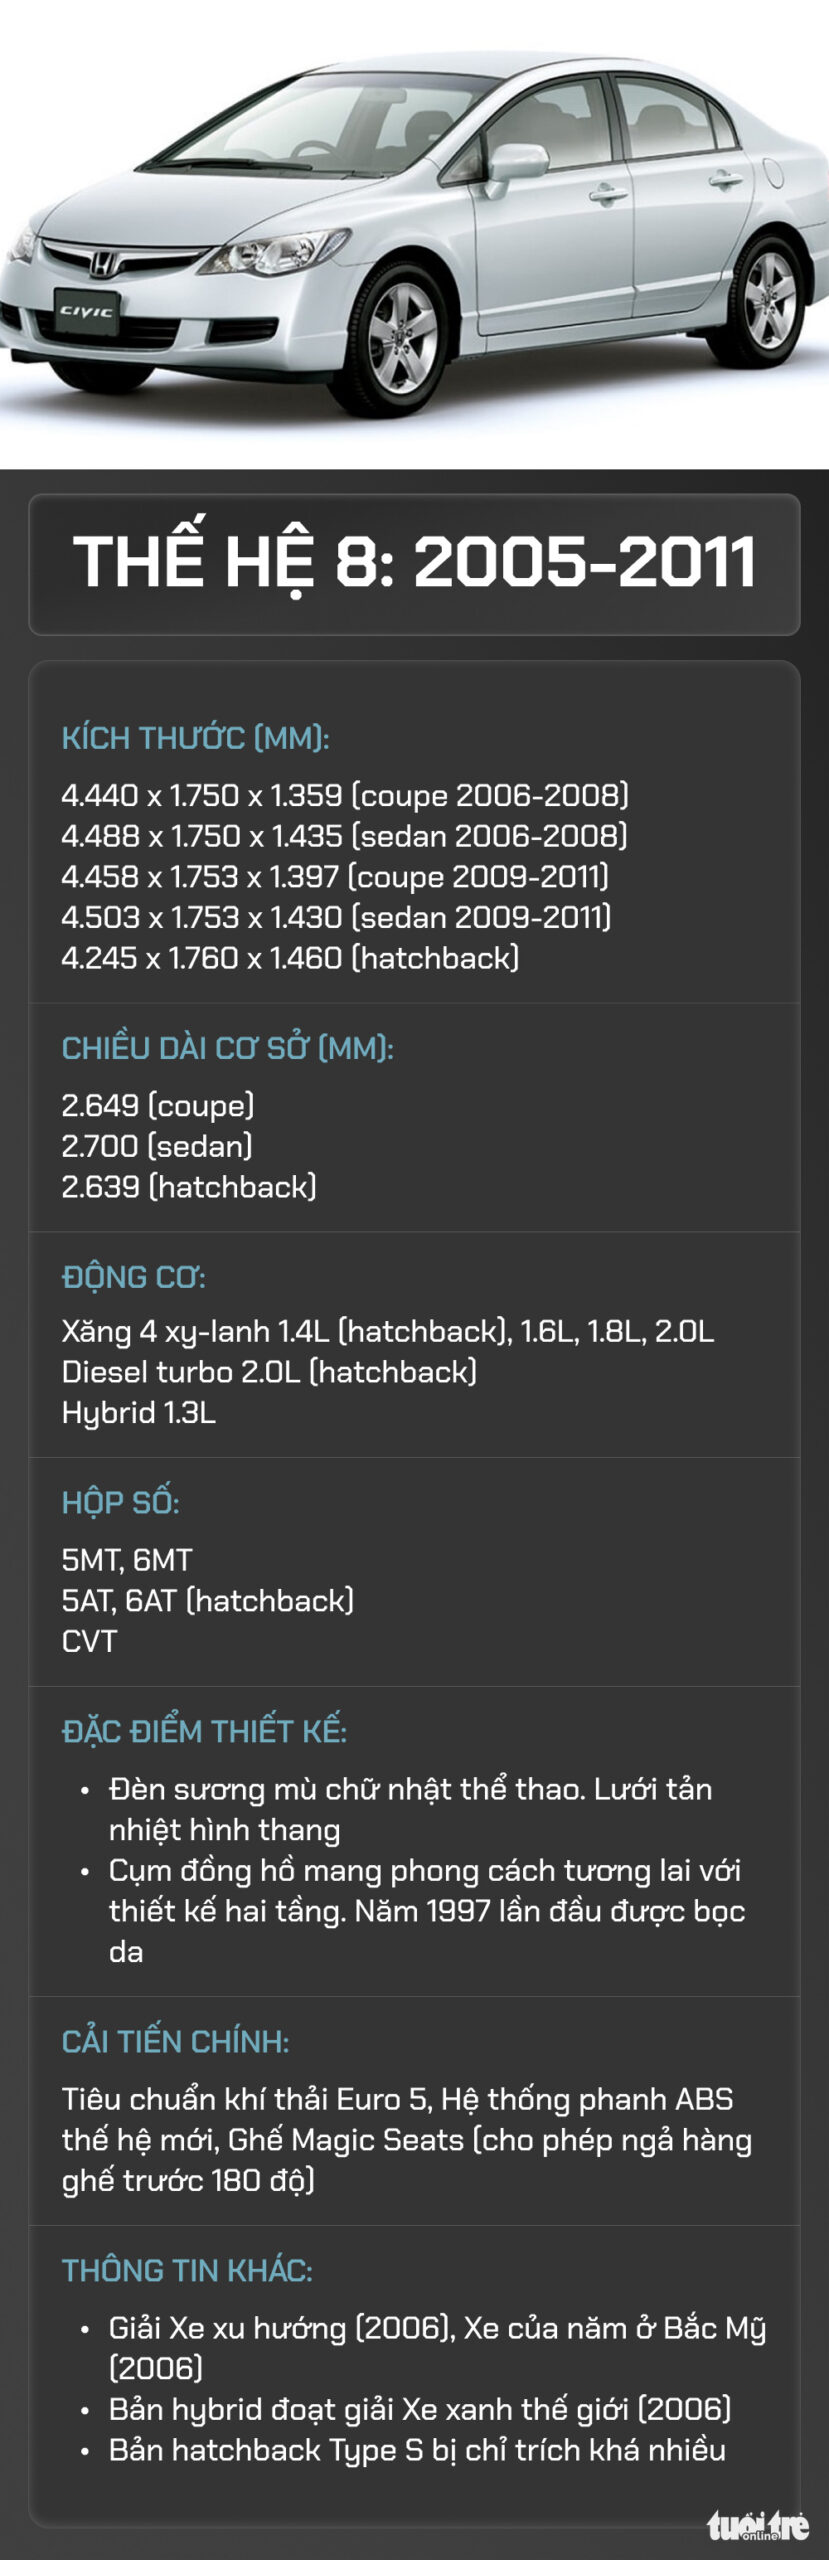Viewport: 829px width, 2560px height.
Task: Click the "Hybrid 1.3L" engine line
Action: [x=138, y=1412]
